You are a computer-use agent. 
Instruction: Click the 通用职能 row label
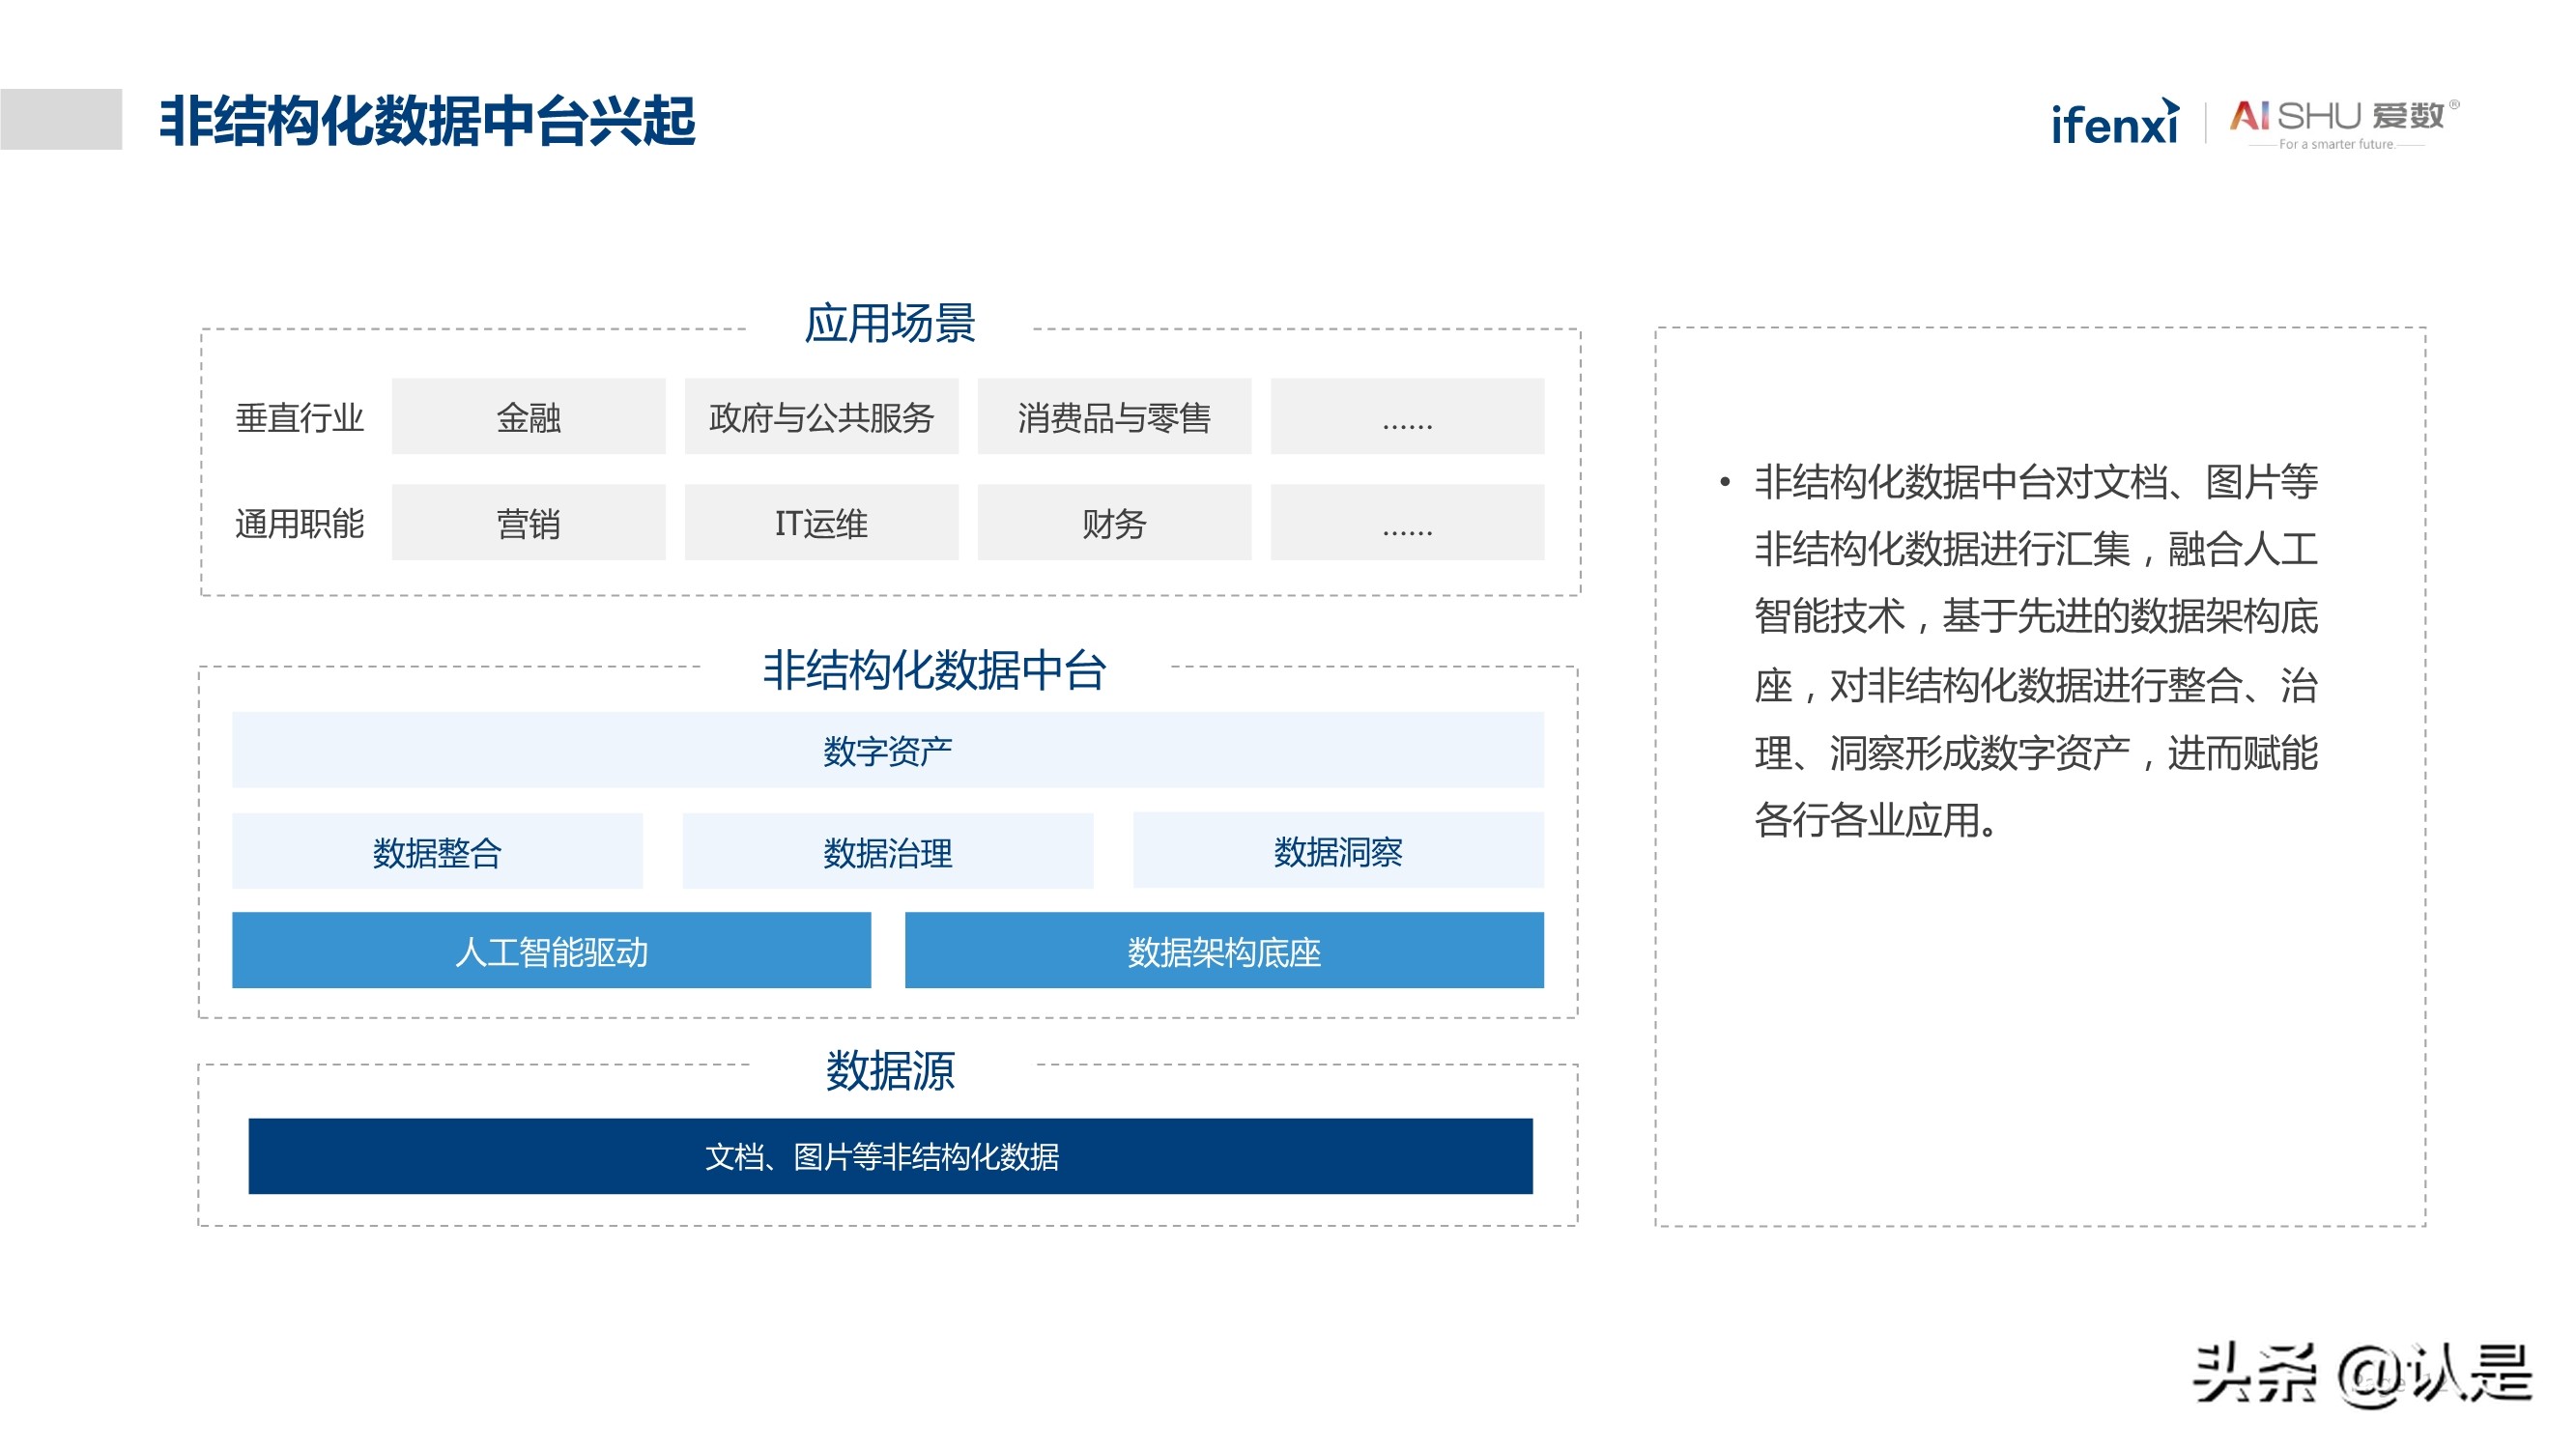click(299, 524)
